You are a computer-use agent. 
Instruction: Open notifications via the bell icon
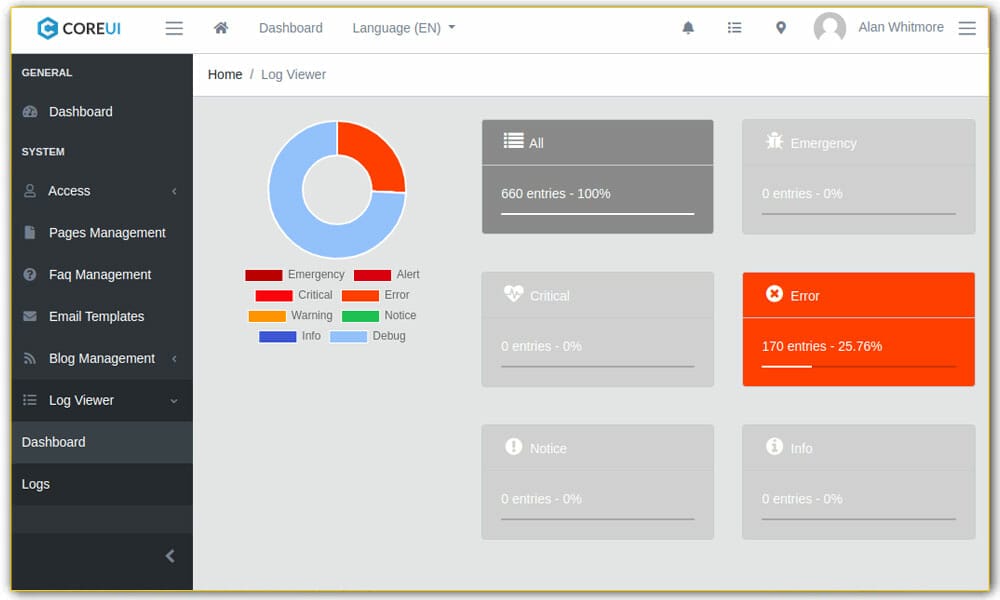pos(688,27)
